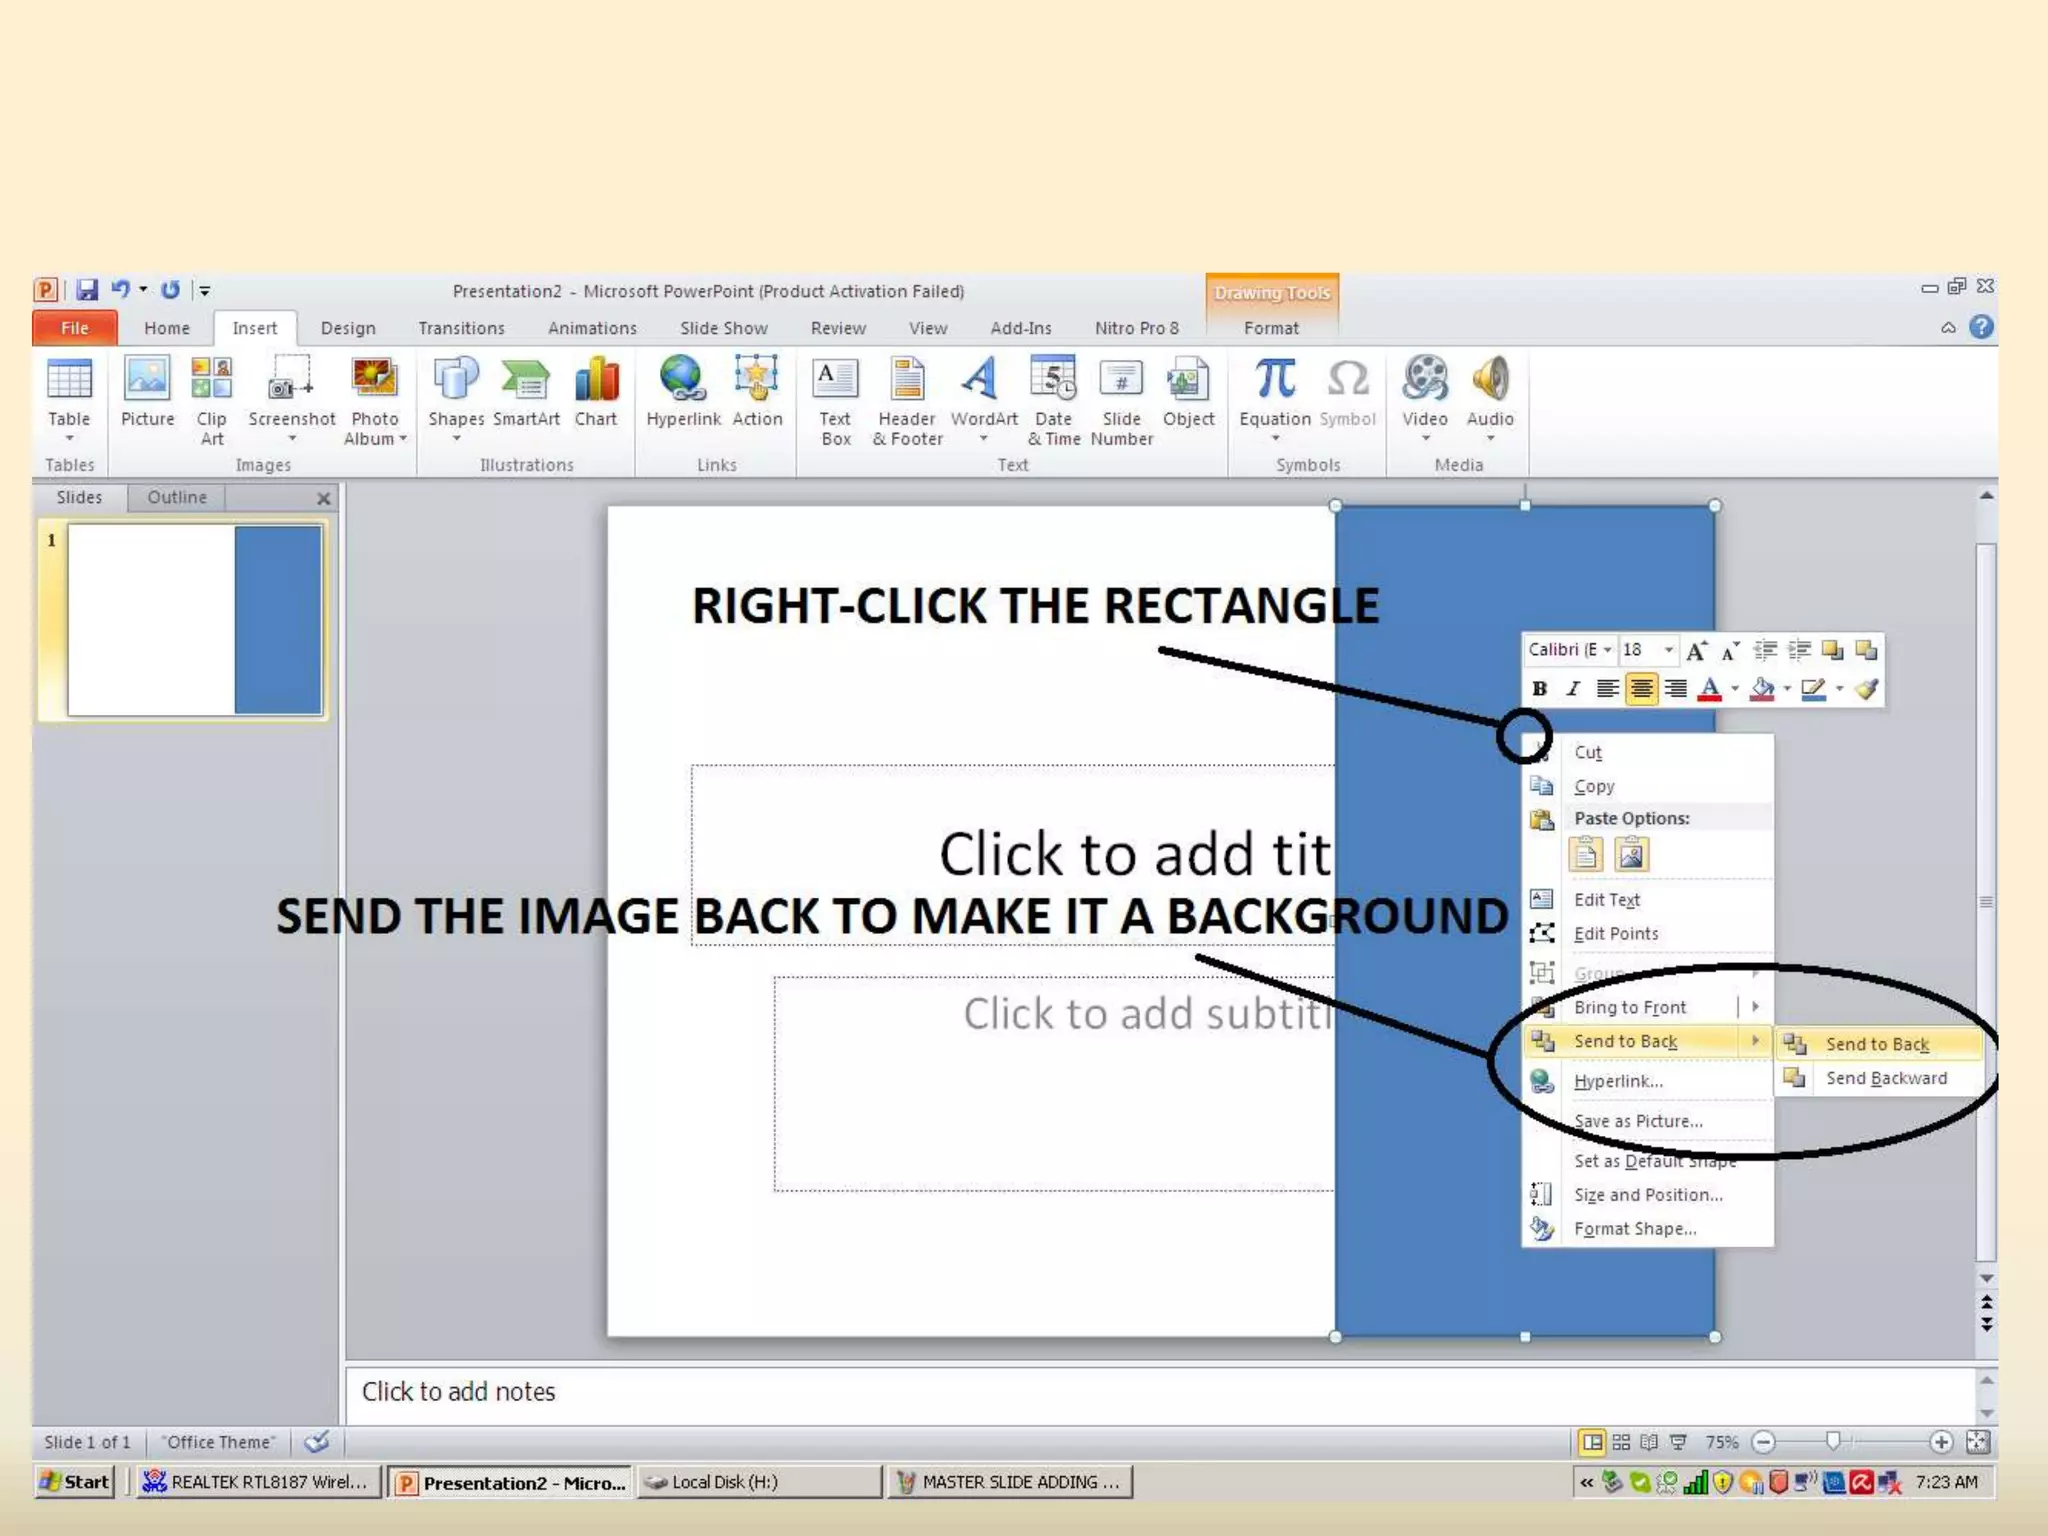2048x1536 pixels.
Task: Open the font size dropdown showing 18
Action: 1668,650
